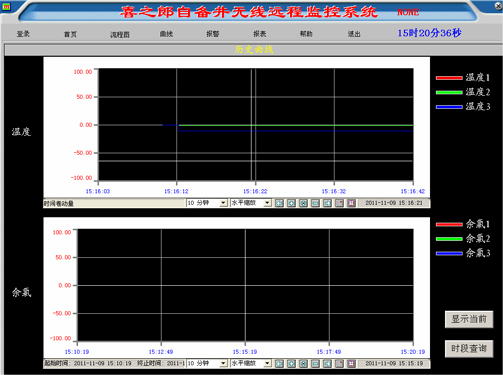The width and height of the screenshot is (503, 375).
Task: Click the 时段查询 button
Action: pos(469,349)
